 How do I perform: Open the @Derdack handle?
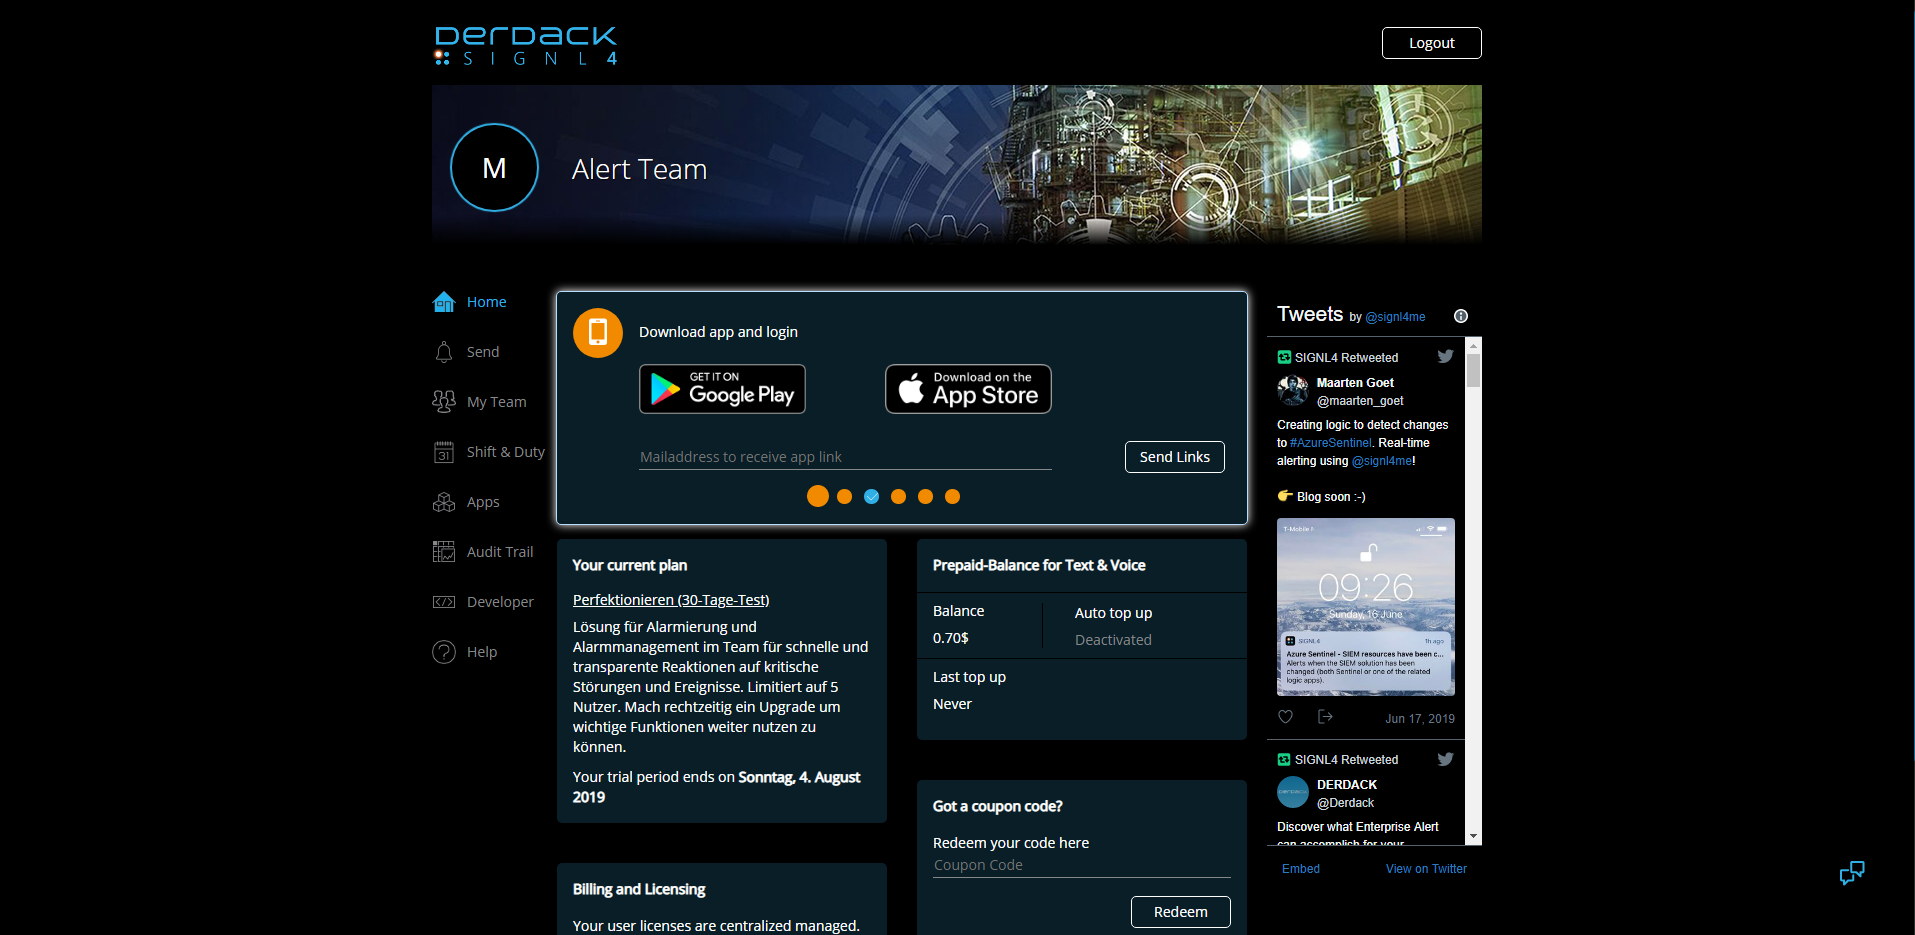1345,803
